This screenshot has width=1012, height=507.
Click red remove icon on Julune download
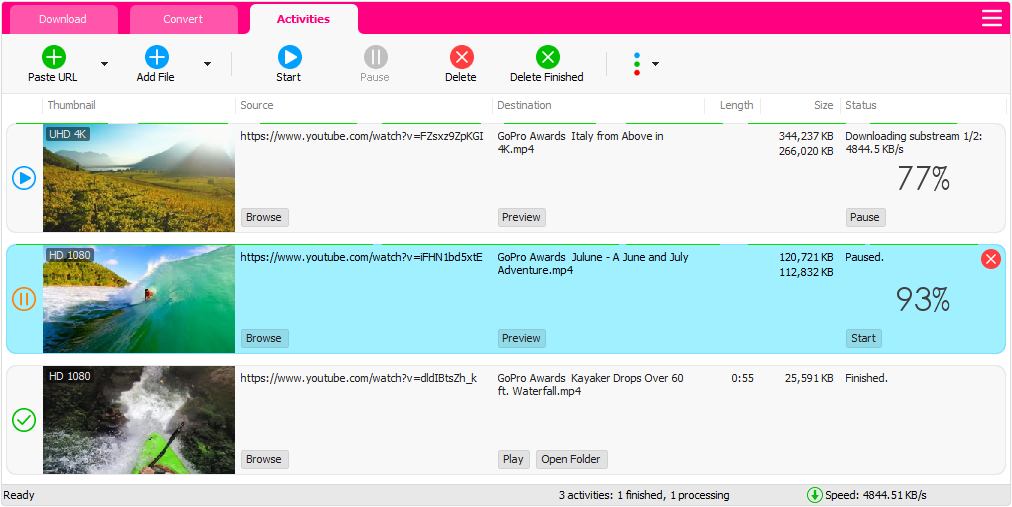(991, 259)
